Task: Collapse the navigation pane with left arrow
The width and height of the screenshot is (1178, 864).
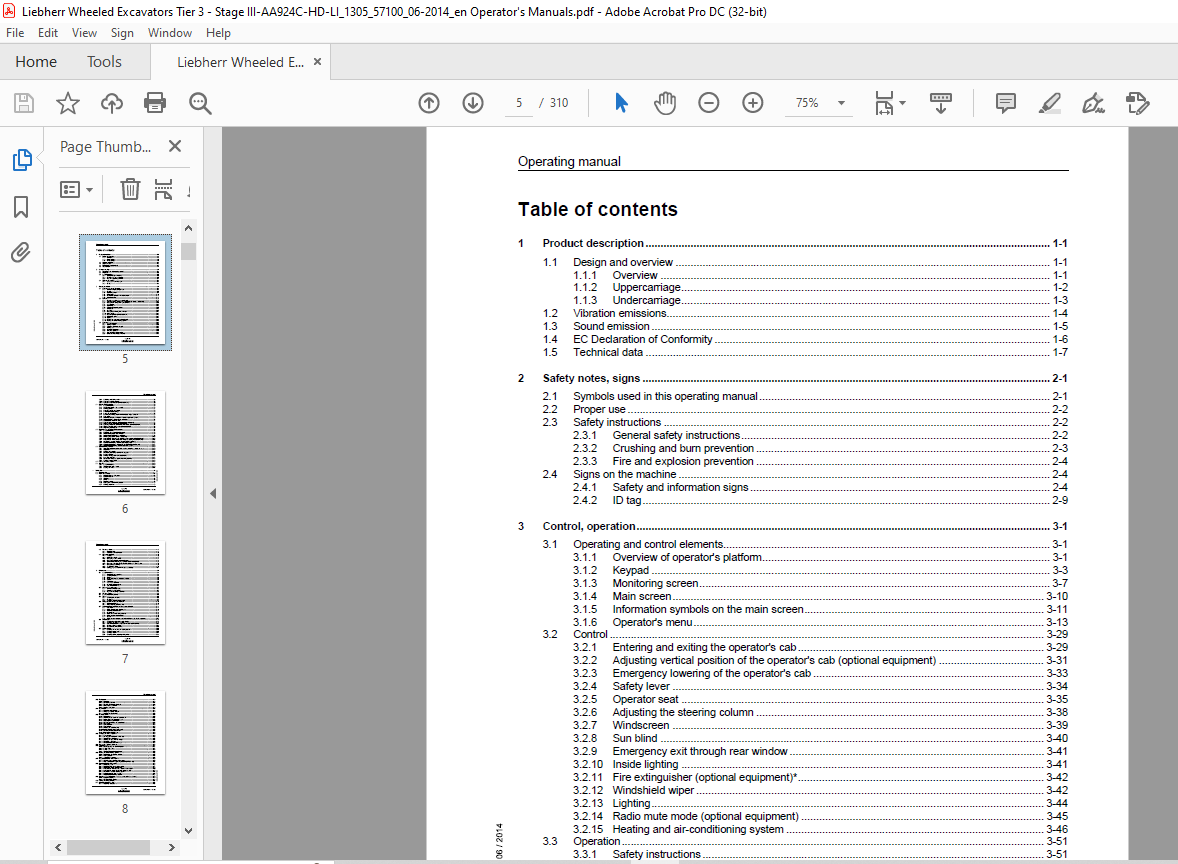Action: pos(213,494)
